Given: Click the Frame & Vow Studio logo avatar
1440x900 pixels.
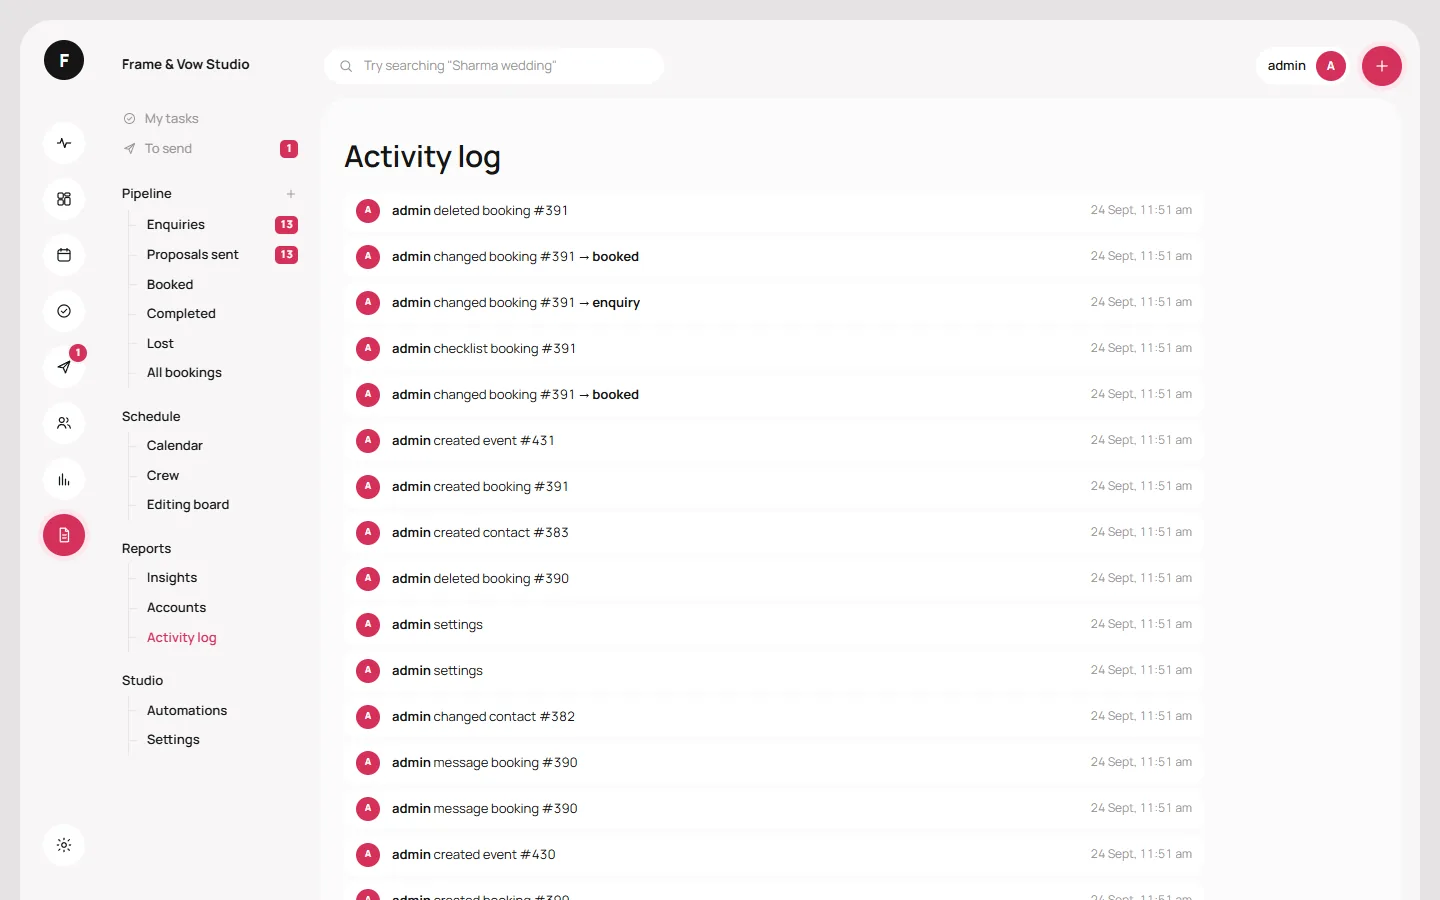Looking at the screenshot, I should (x=64, y=60).
